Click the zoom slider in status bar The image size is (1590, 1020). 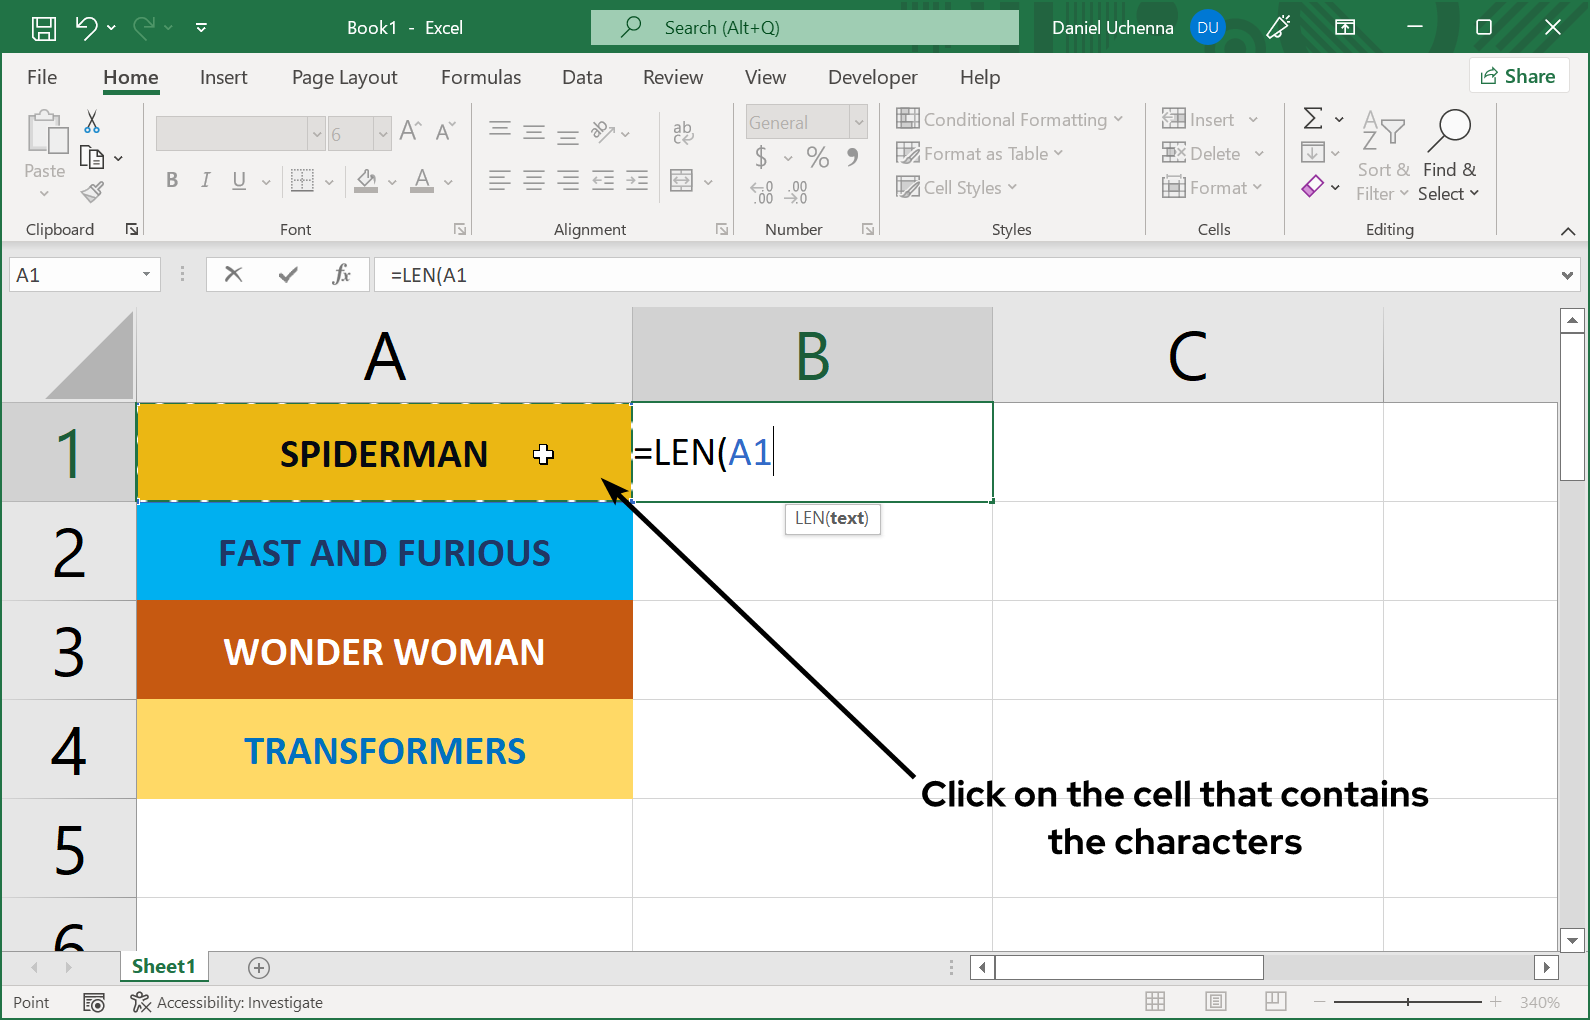(x=1407, y=1002)
